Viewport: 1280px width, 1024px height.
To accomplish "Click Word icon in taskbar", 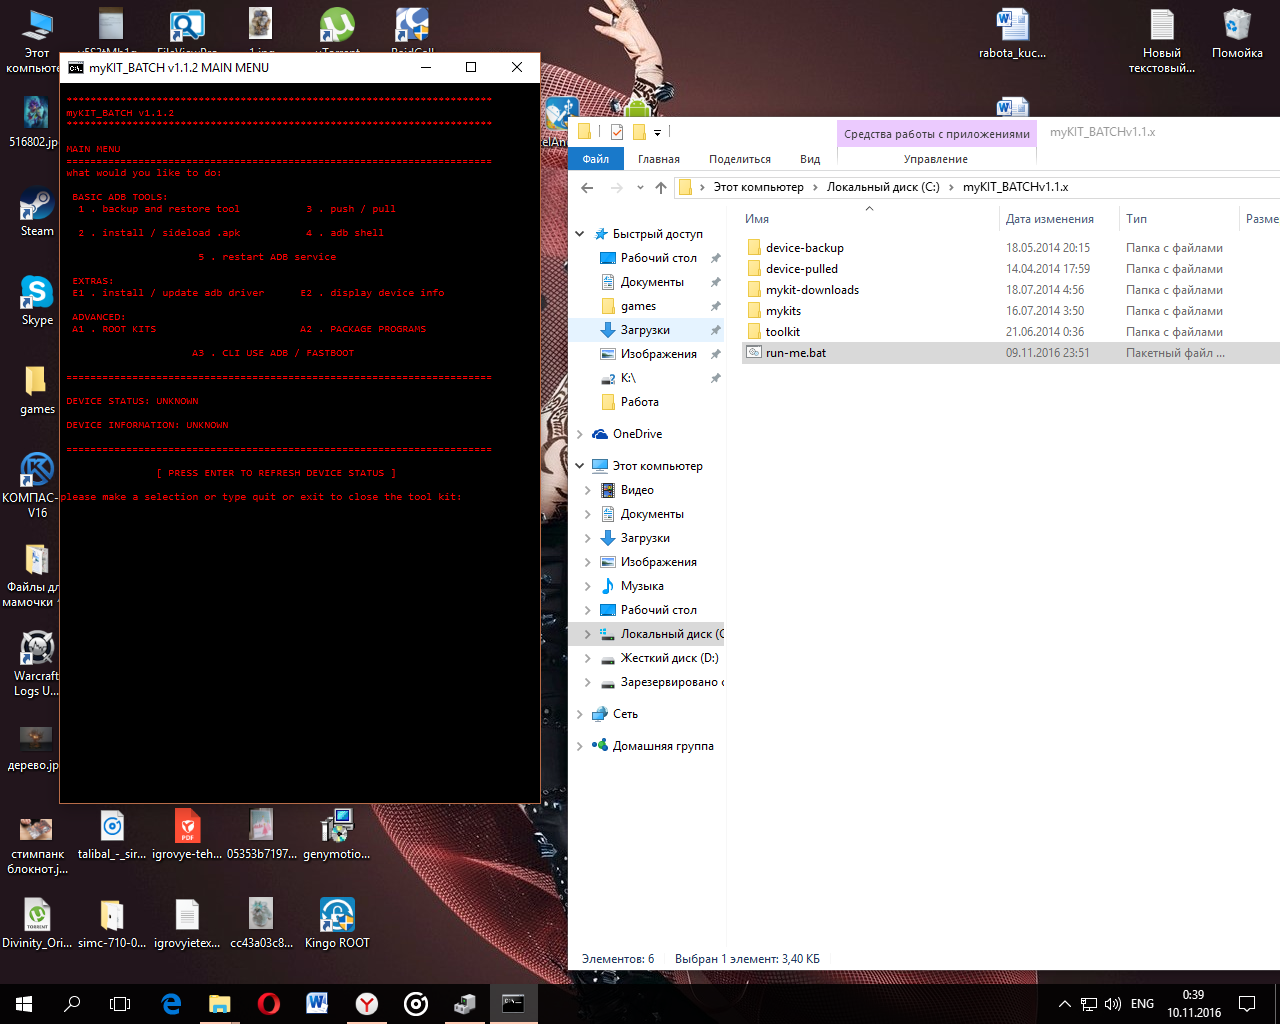I will pyautogui.click(x=317, y=1003).
